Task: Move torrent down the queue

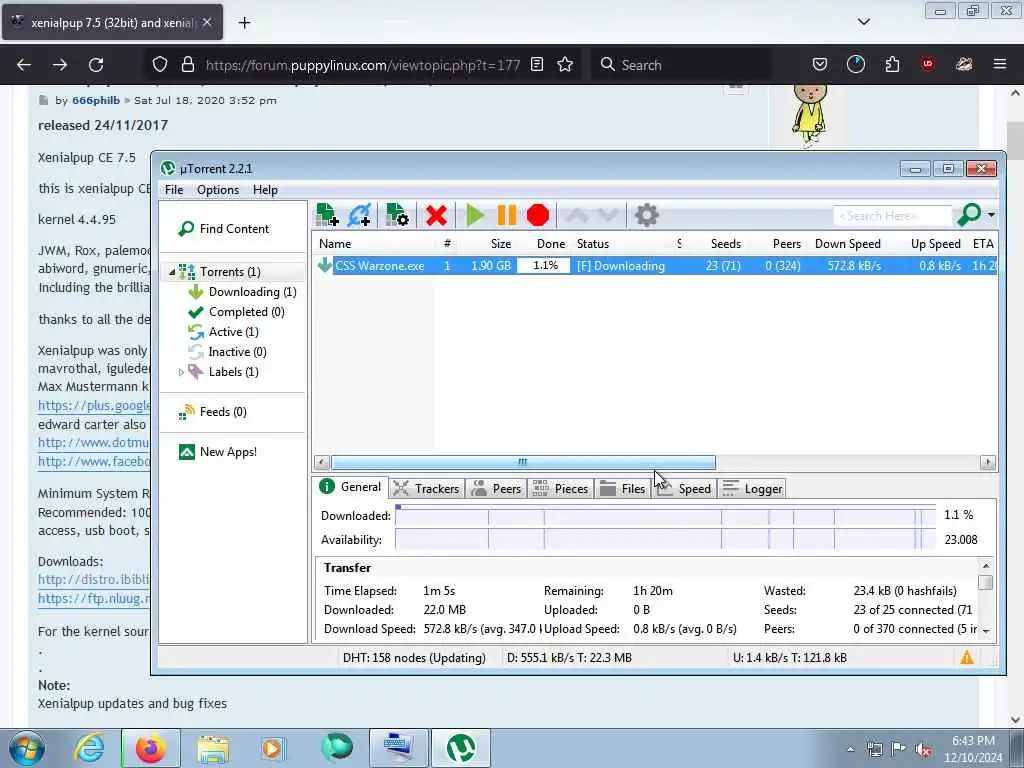Action: (x=608, y=215)
